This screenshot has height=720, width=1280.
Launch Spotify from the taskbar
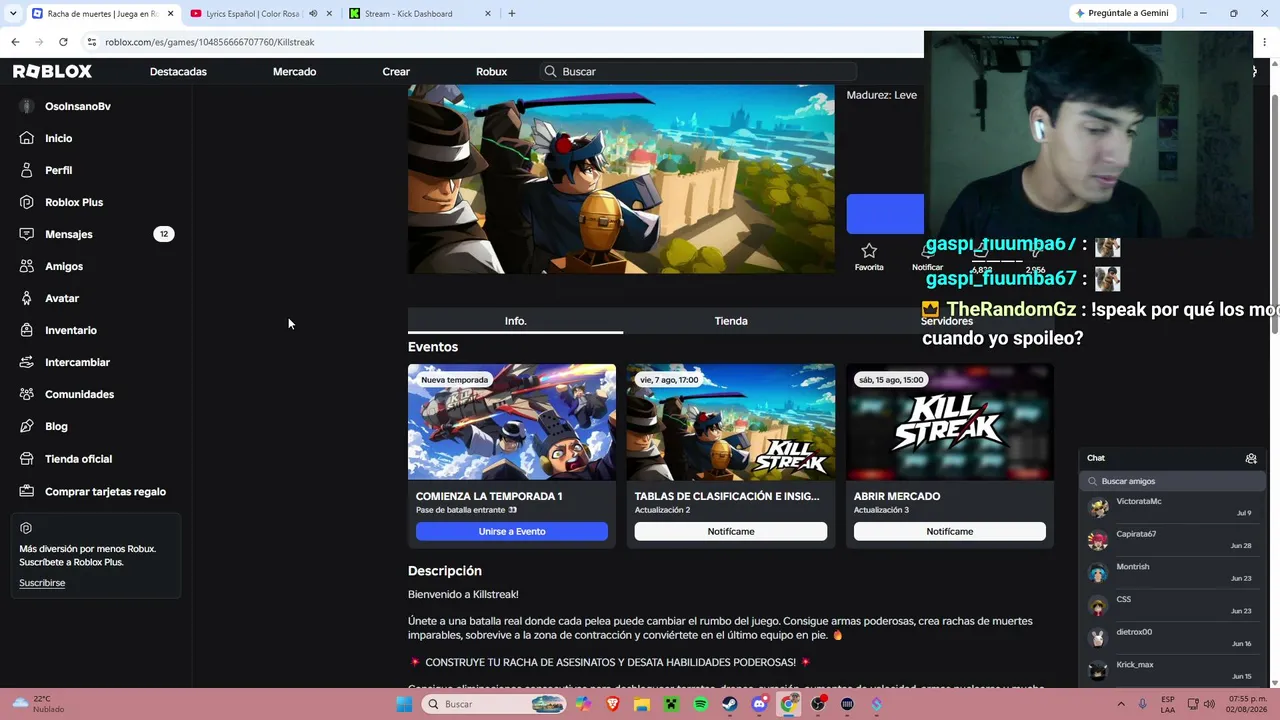click(x=700, y=704)
